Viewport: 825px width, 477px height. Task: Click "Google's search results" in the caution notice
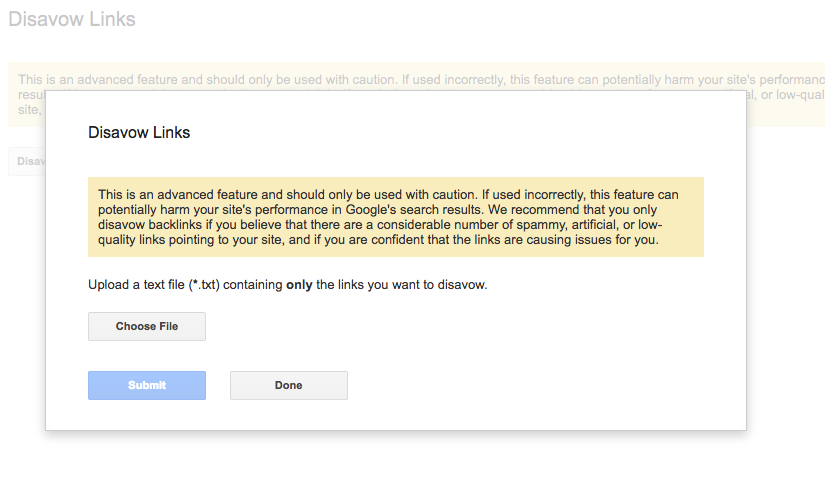click(x=414, y=210)
